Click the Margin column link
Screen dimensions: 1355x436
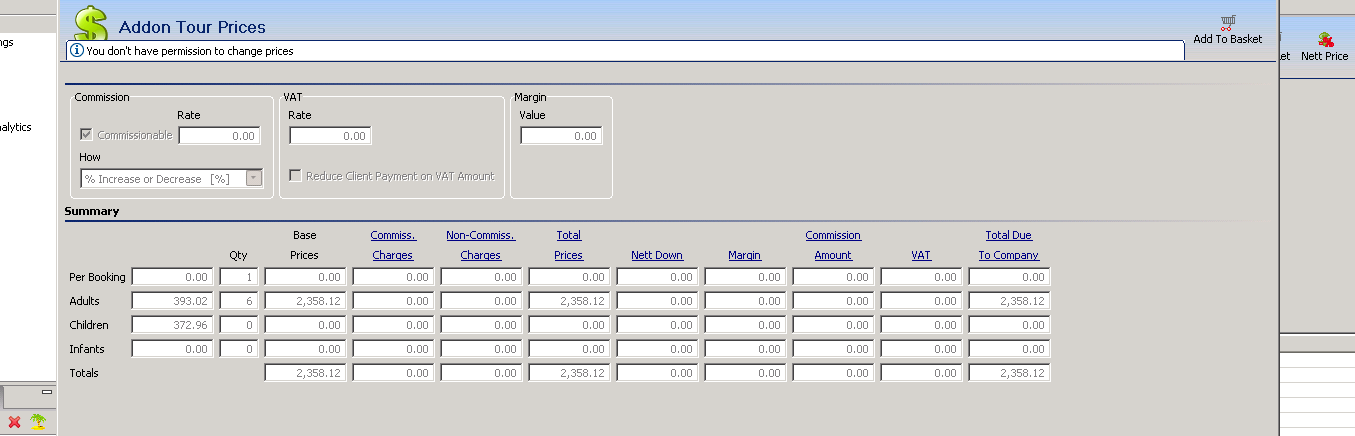(x=745, y=255)
